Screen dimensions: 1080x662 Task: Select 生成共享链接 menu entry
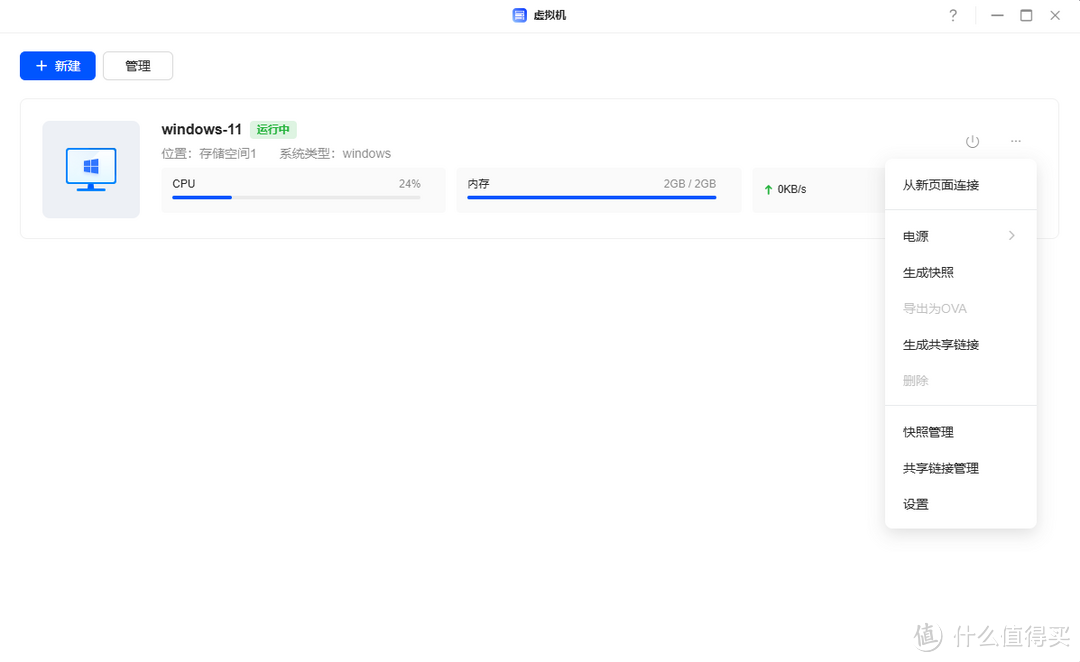tap(941, 345)
